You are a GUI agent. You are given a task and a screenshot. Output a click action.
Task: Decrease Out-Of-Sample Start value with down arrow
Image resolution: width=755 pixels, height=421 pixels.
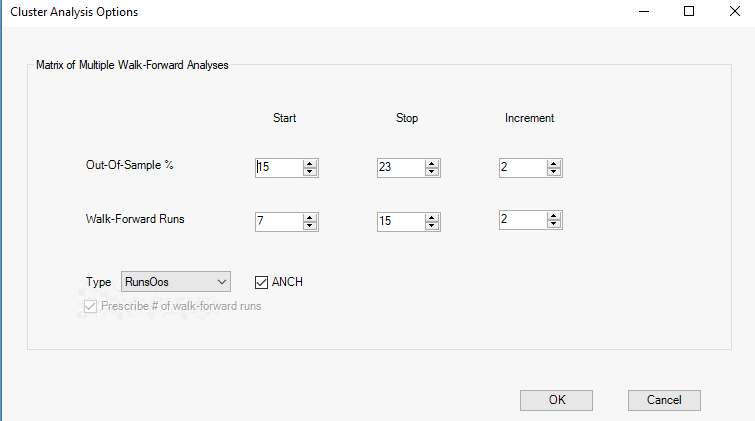310,172
